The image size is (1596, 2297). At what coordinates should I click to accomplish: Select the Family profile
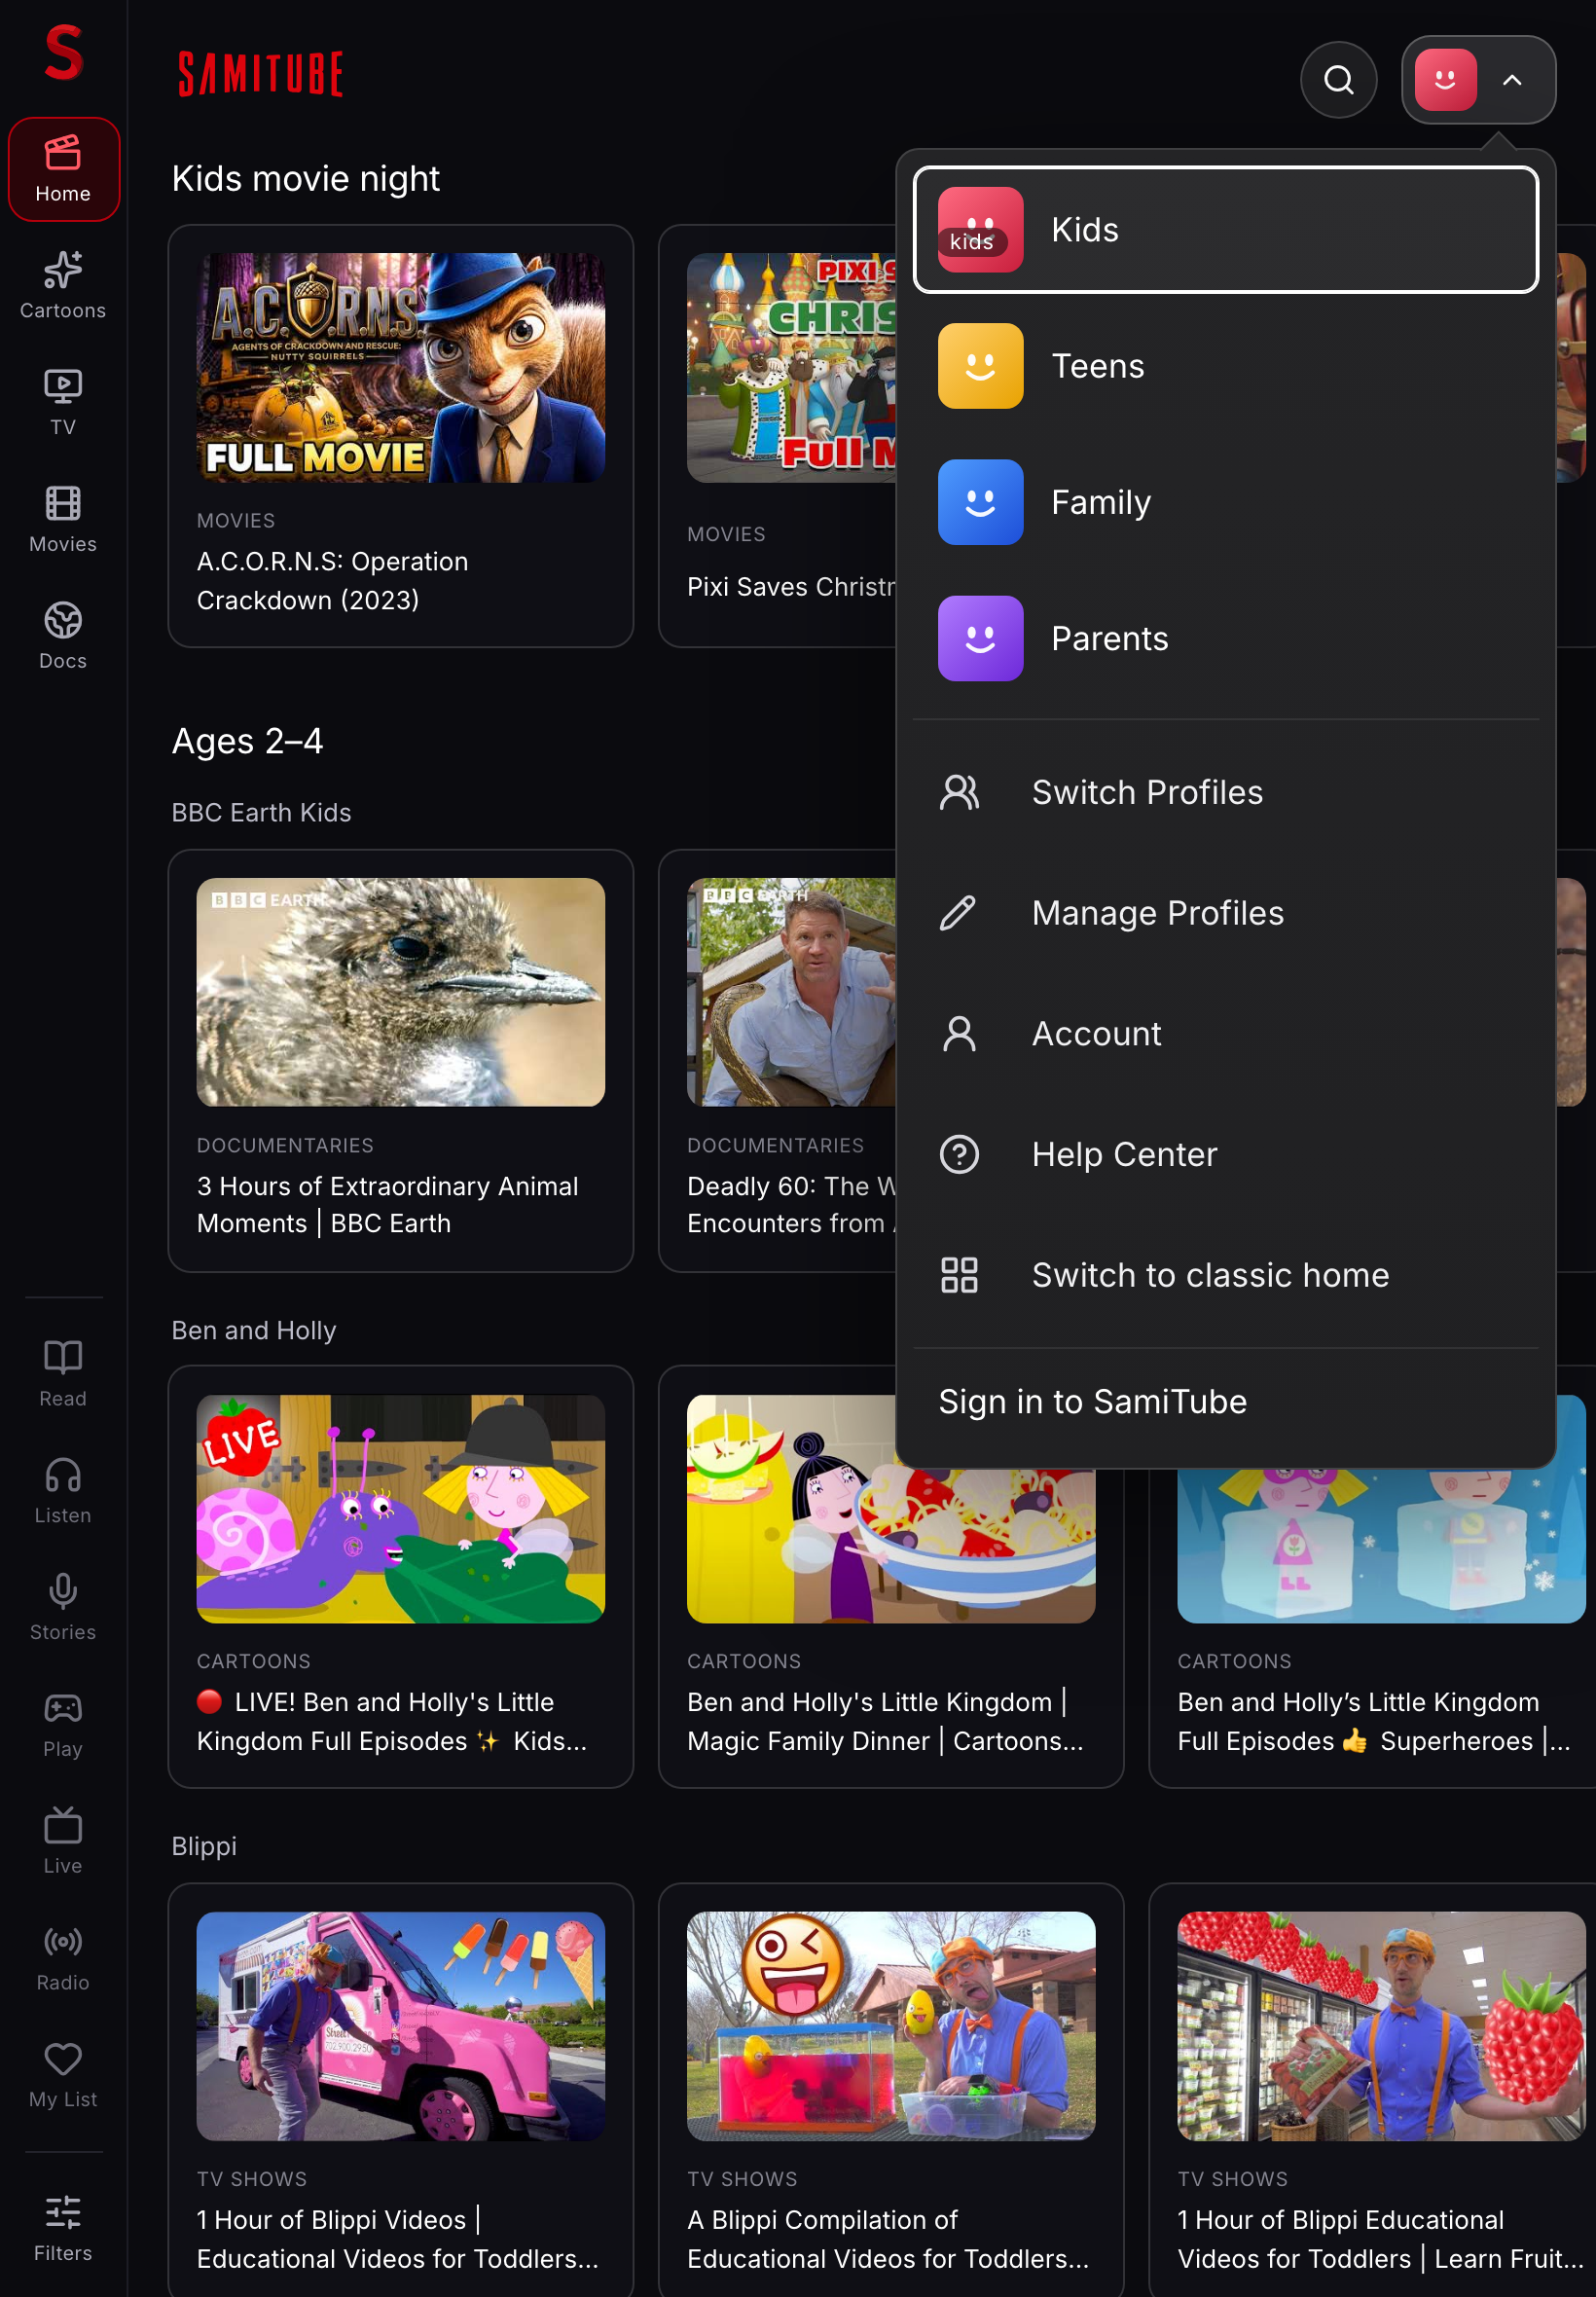tap(1225, 502)
